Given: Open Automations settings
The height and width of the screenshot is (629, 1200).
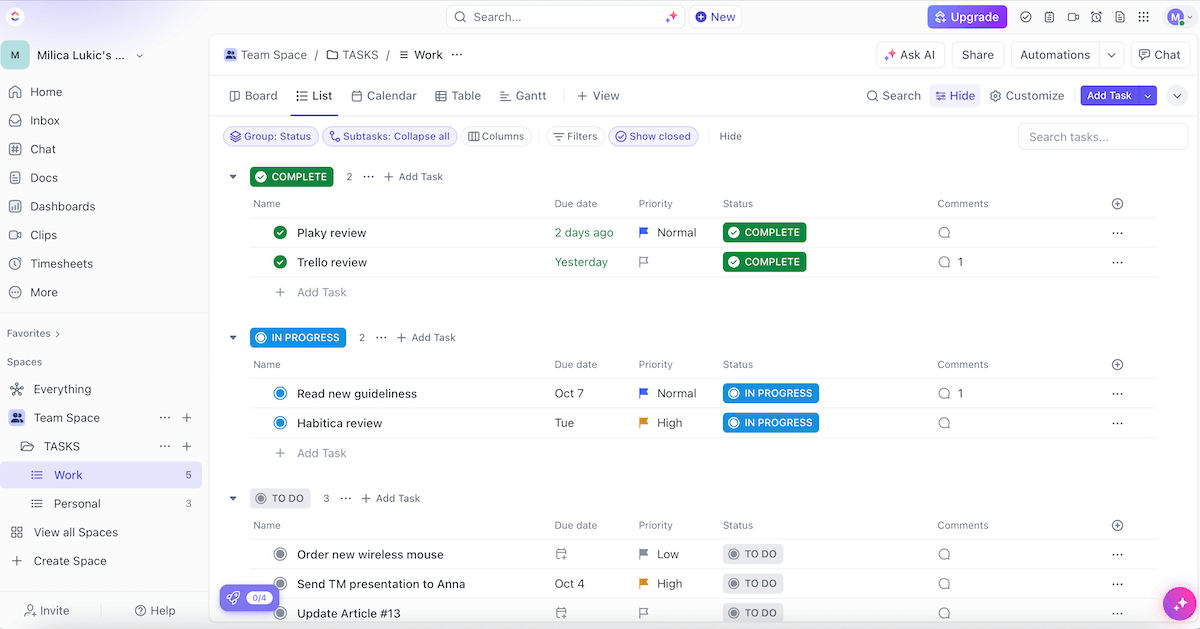Looking at the screenshot, I should tap(1055, 54).
